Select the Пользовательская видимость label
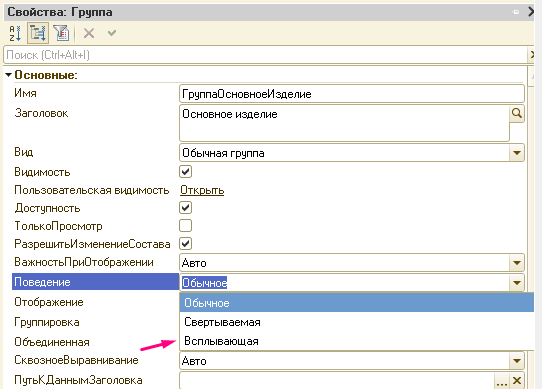 tap(92, 190)
